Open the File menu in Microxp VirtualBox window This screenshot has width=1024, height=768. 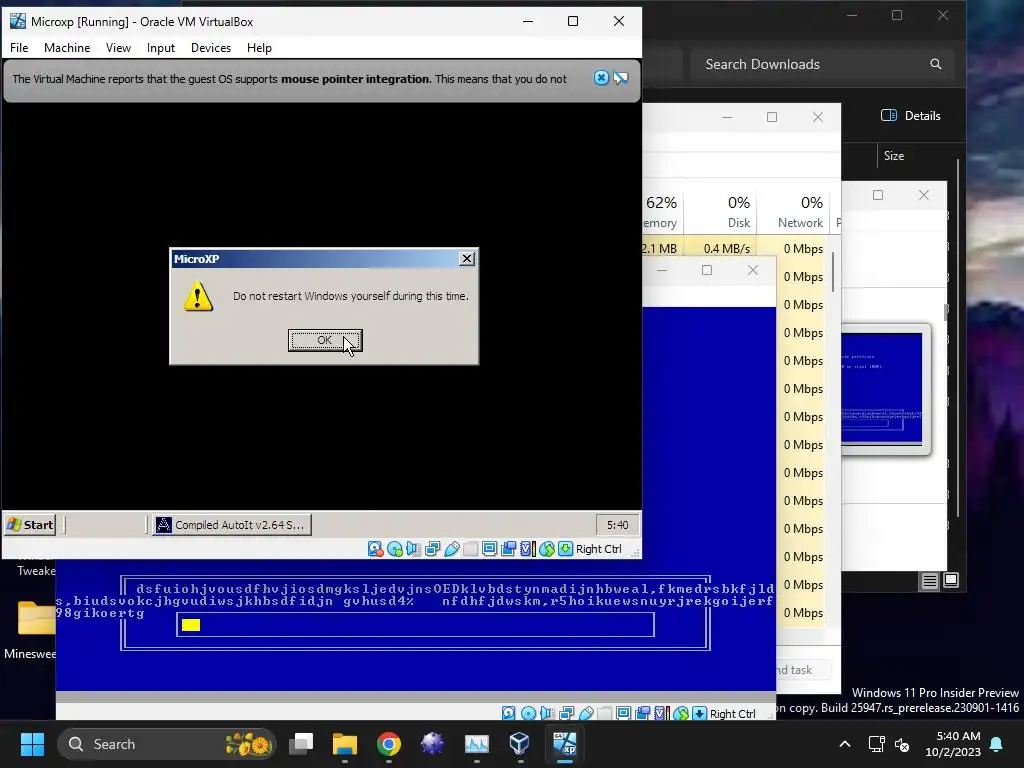(x=19, y=48)
